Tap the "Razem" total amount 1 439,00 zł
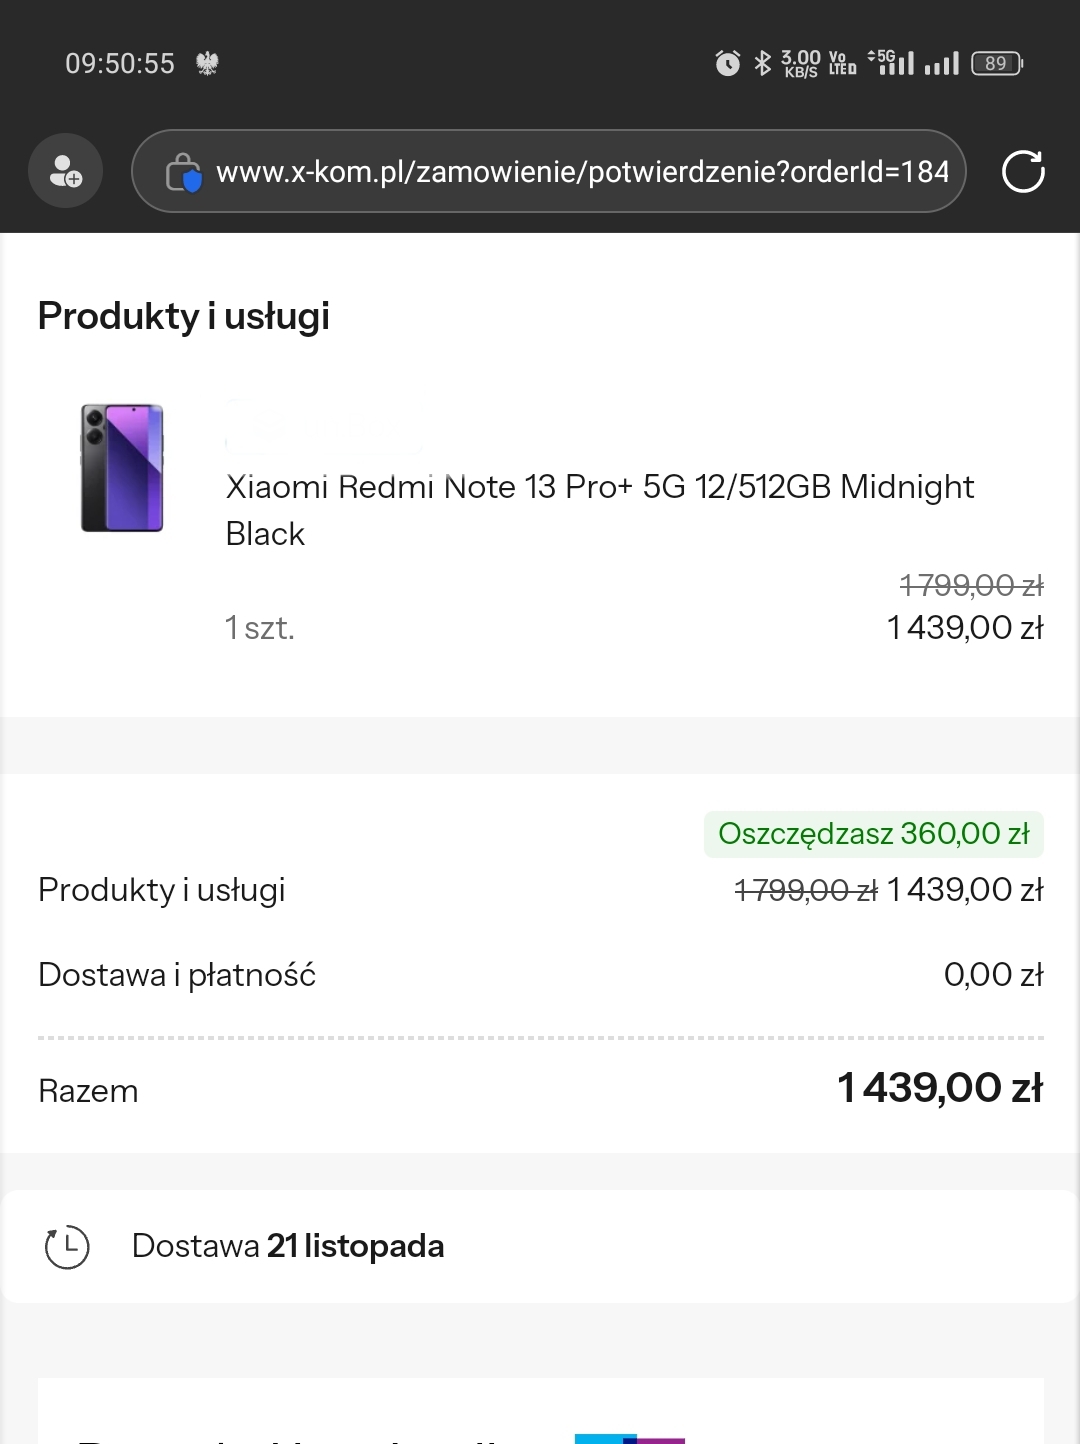 (939, 1088)
